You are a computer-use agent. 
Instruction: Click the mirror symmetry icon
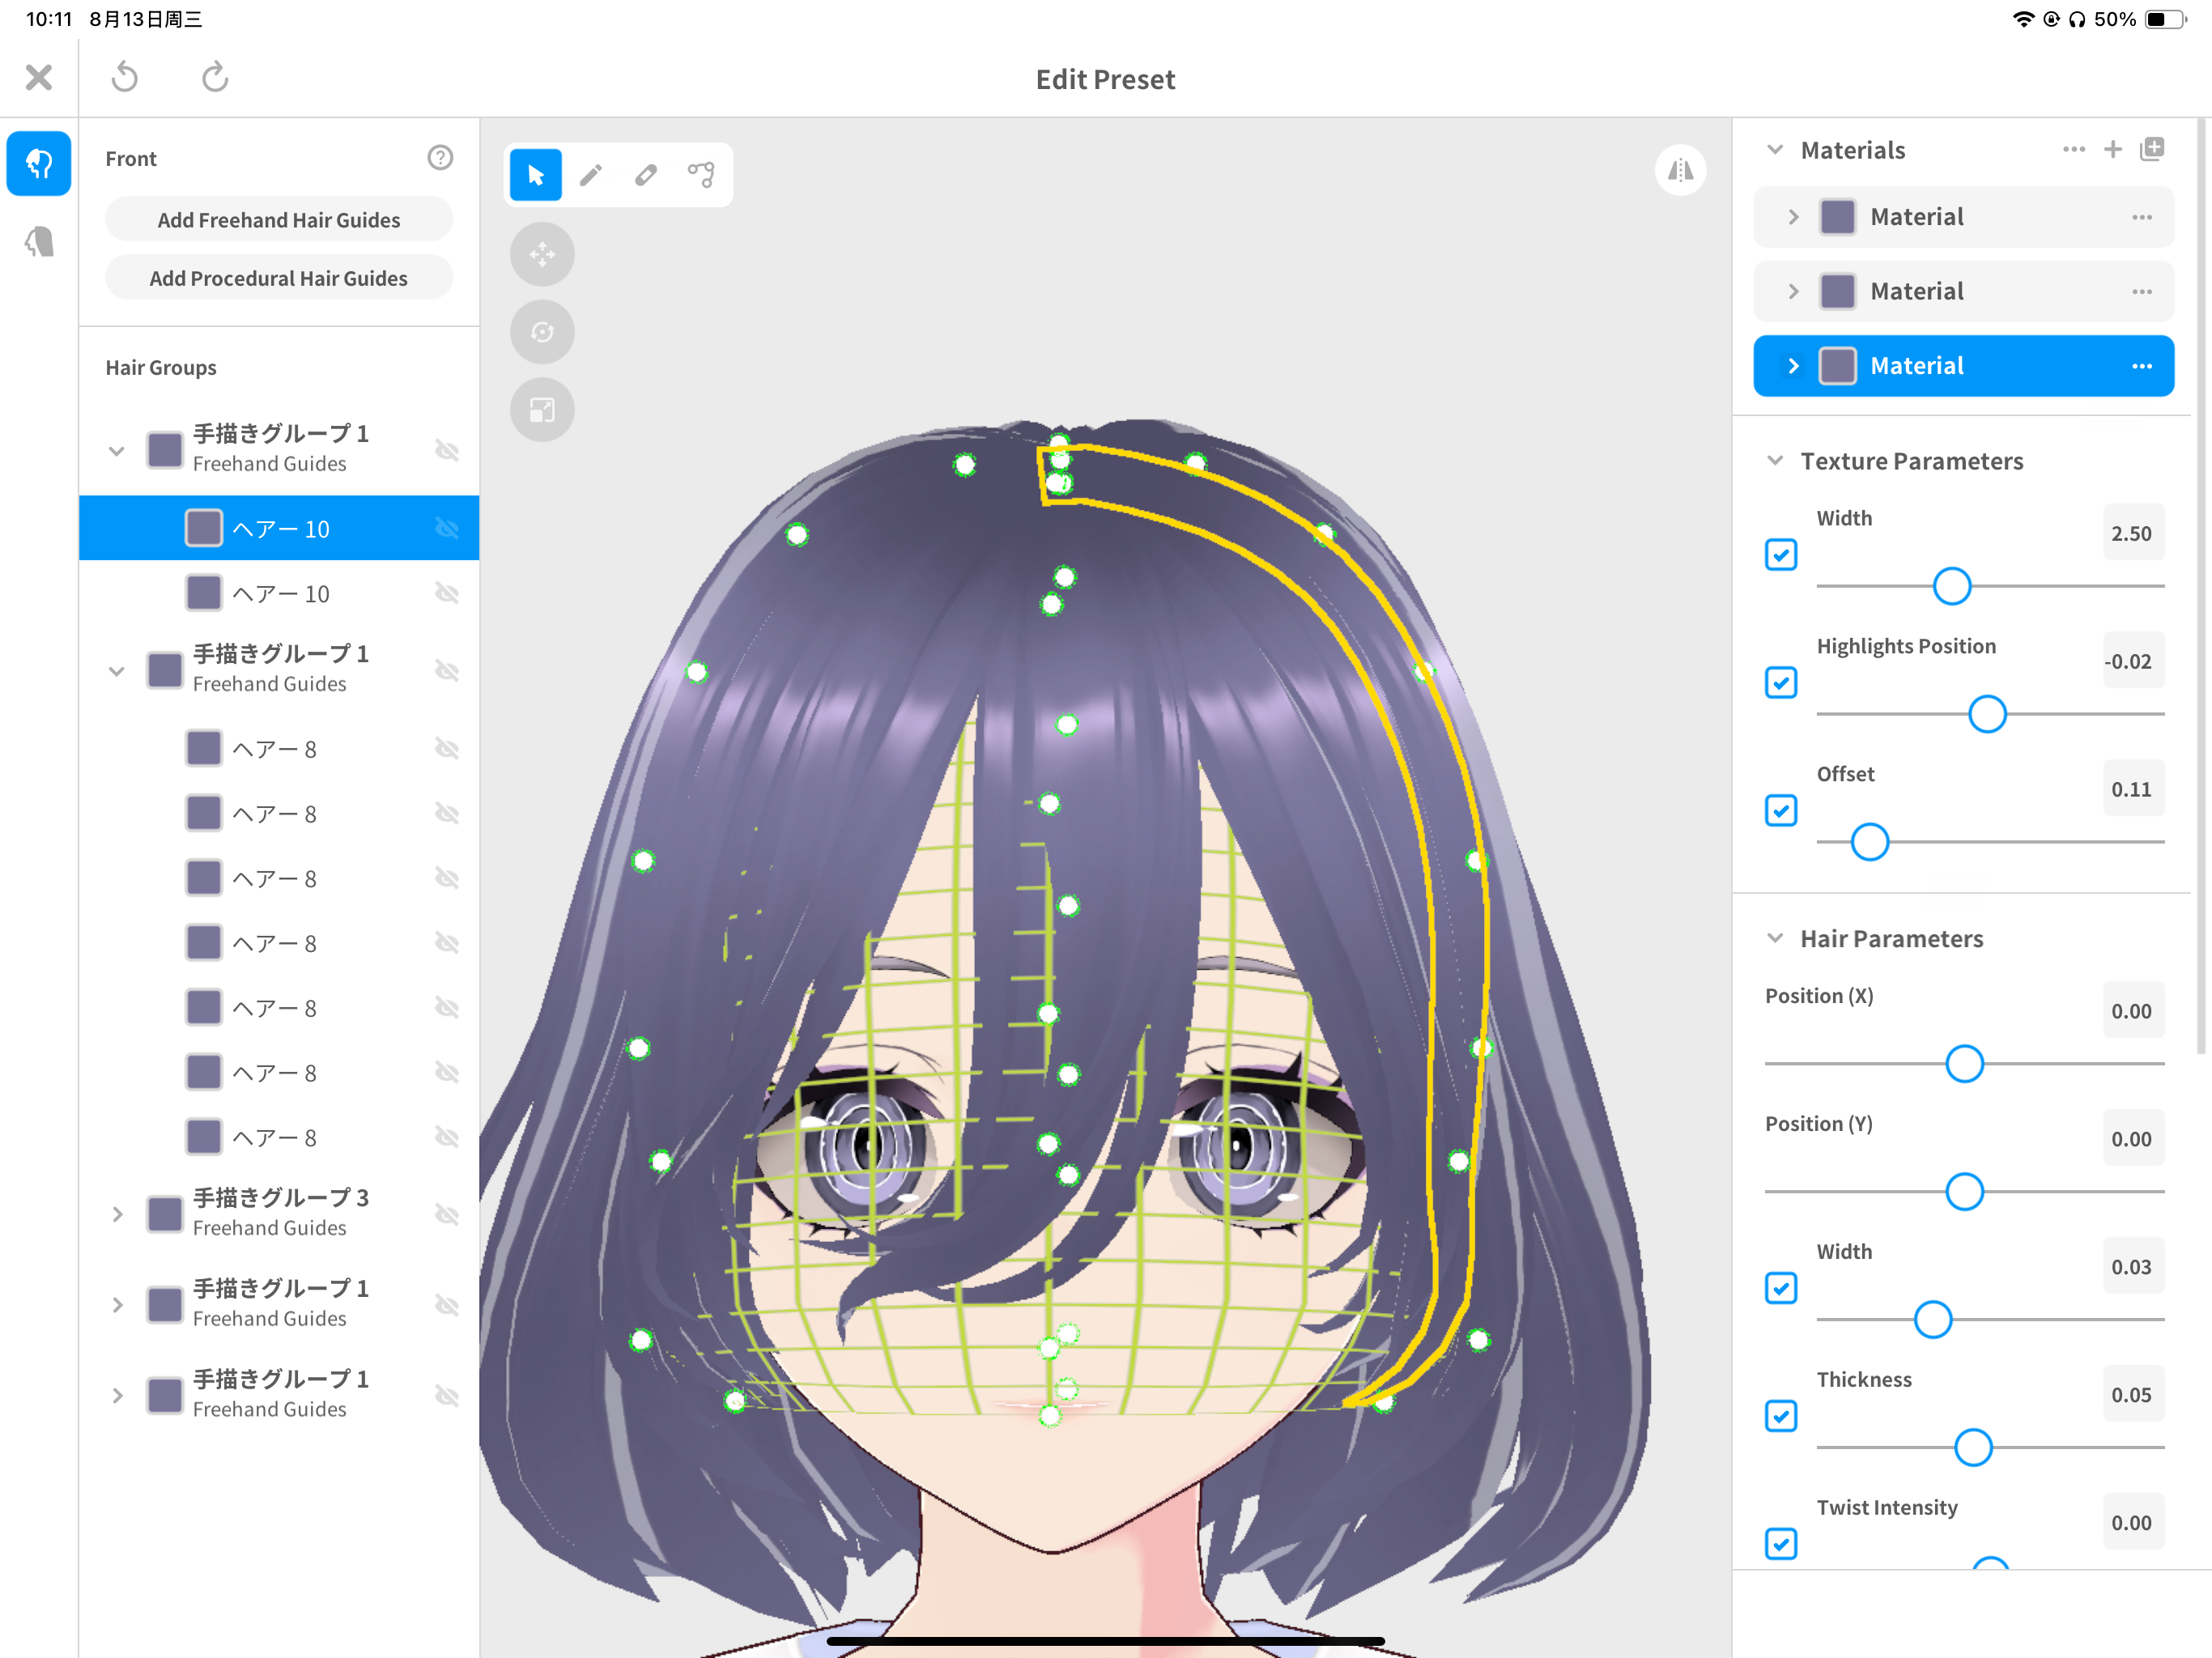[1680, 170]
